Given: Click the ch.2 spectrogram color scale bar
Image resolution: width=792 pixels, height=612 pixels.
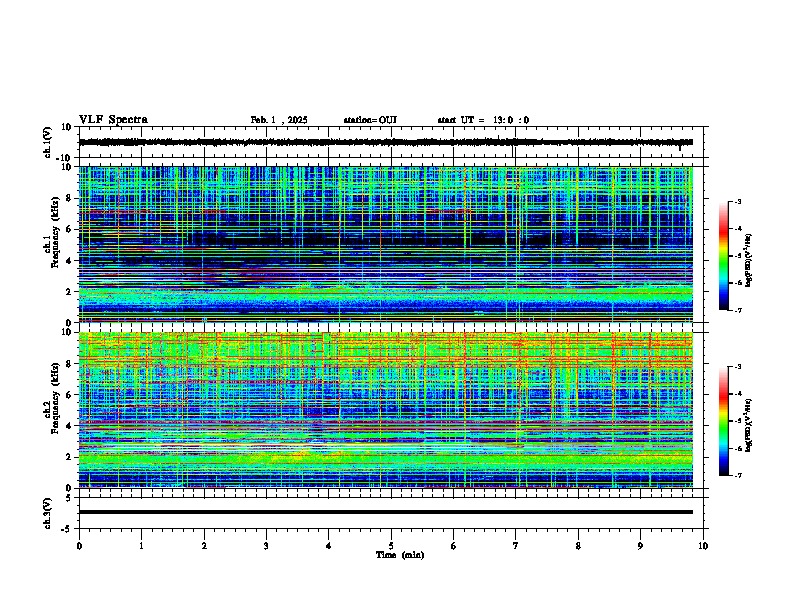Looking at the screenshot, I should coord(724,421).
